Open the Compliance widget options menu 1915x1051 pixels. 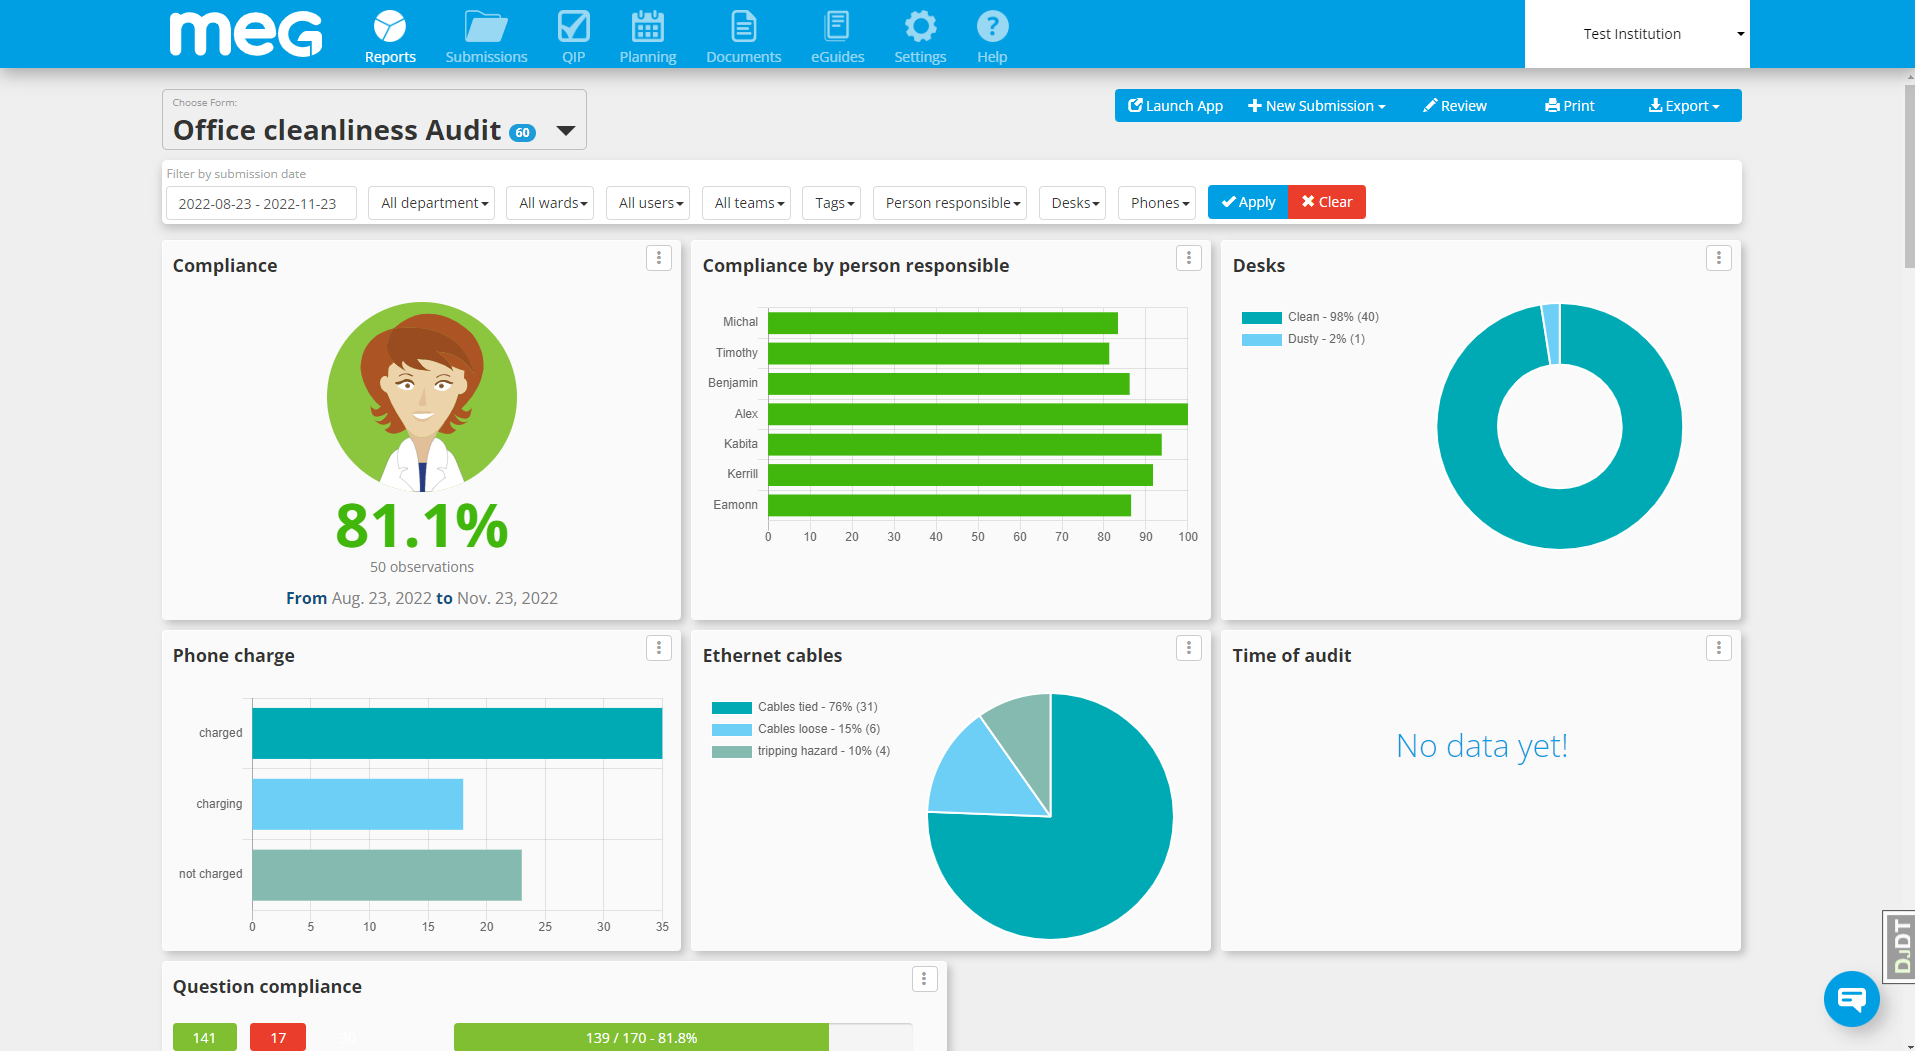point(658,258)
